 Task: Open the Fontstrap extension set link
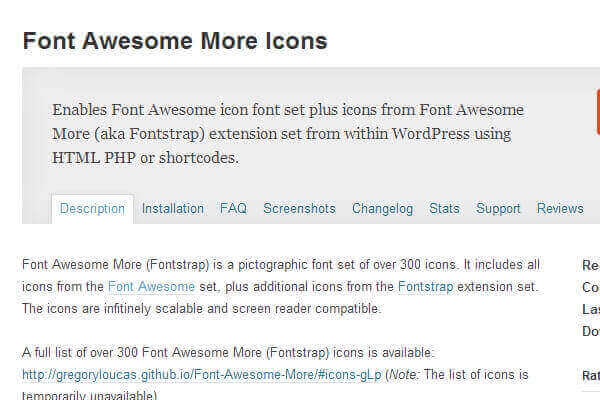click(425, 287)
